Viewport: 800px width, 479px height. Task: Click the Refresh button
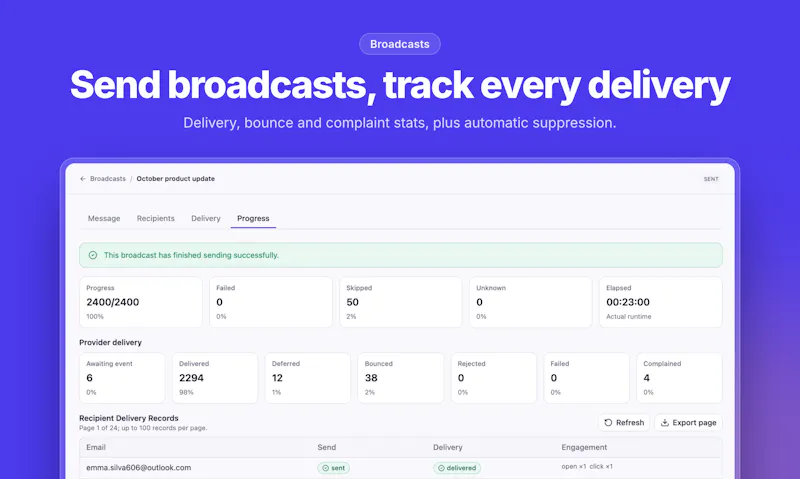tap(624, 422)
